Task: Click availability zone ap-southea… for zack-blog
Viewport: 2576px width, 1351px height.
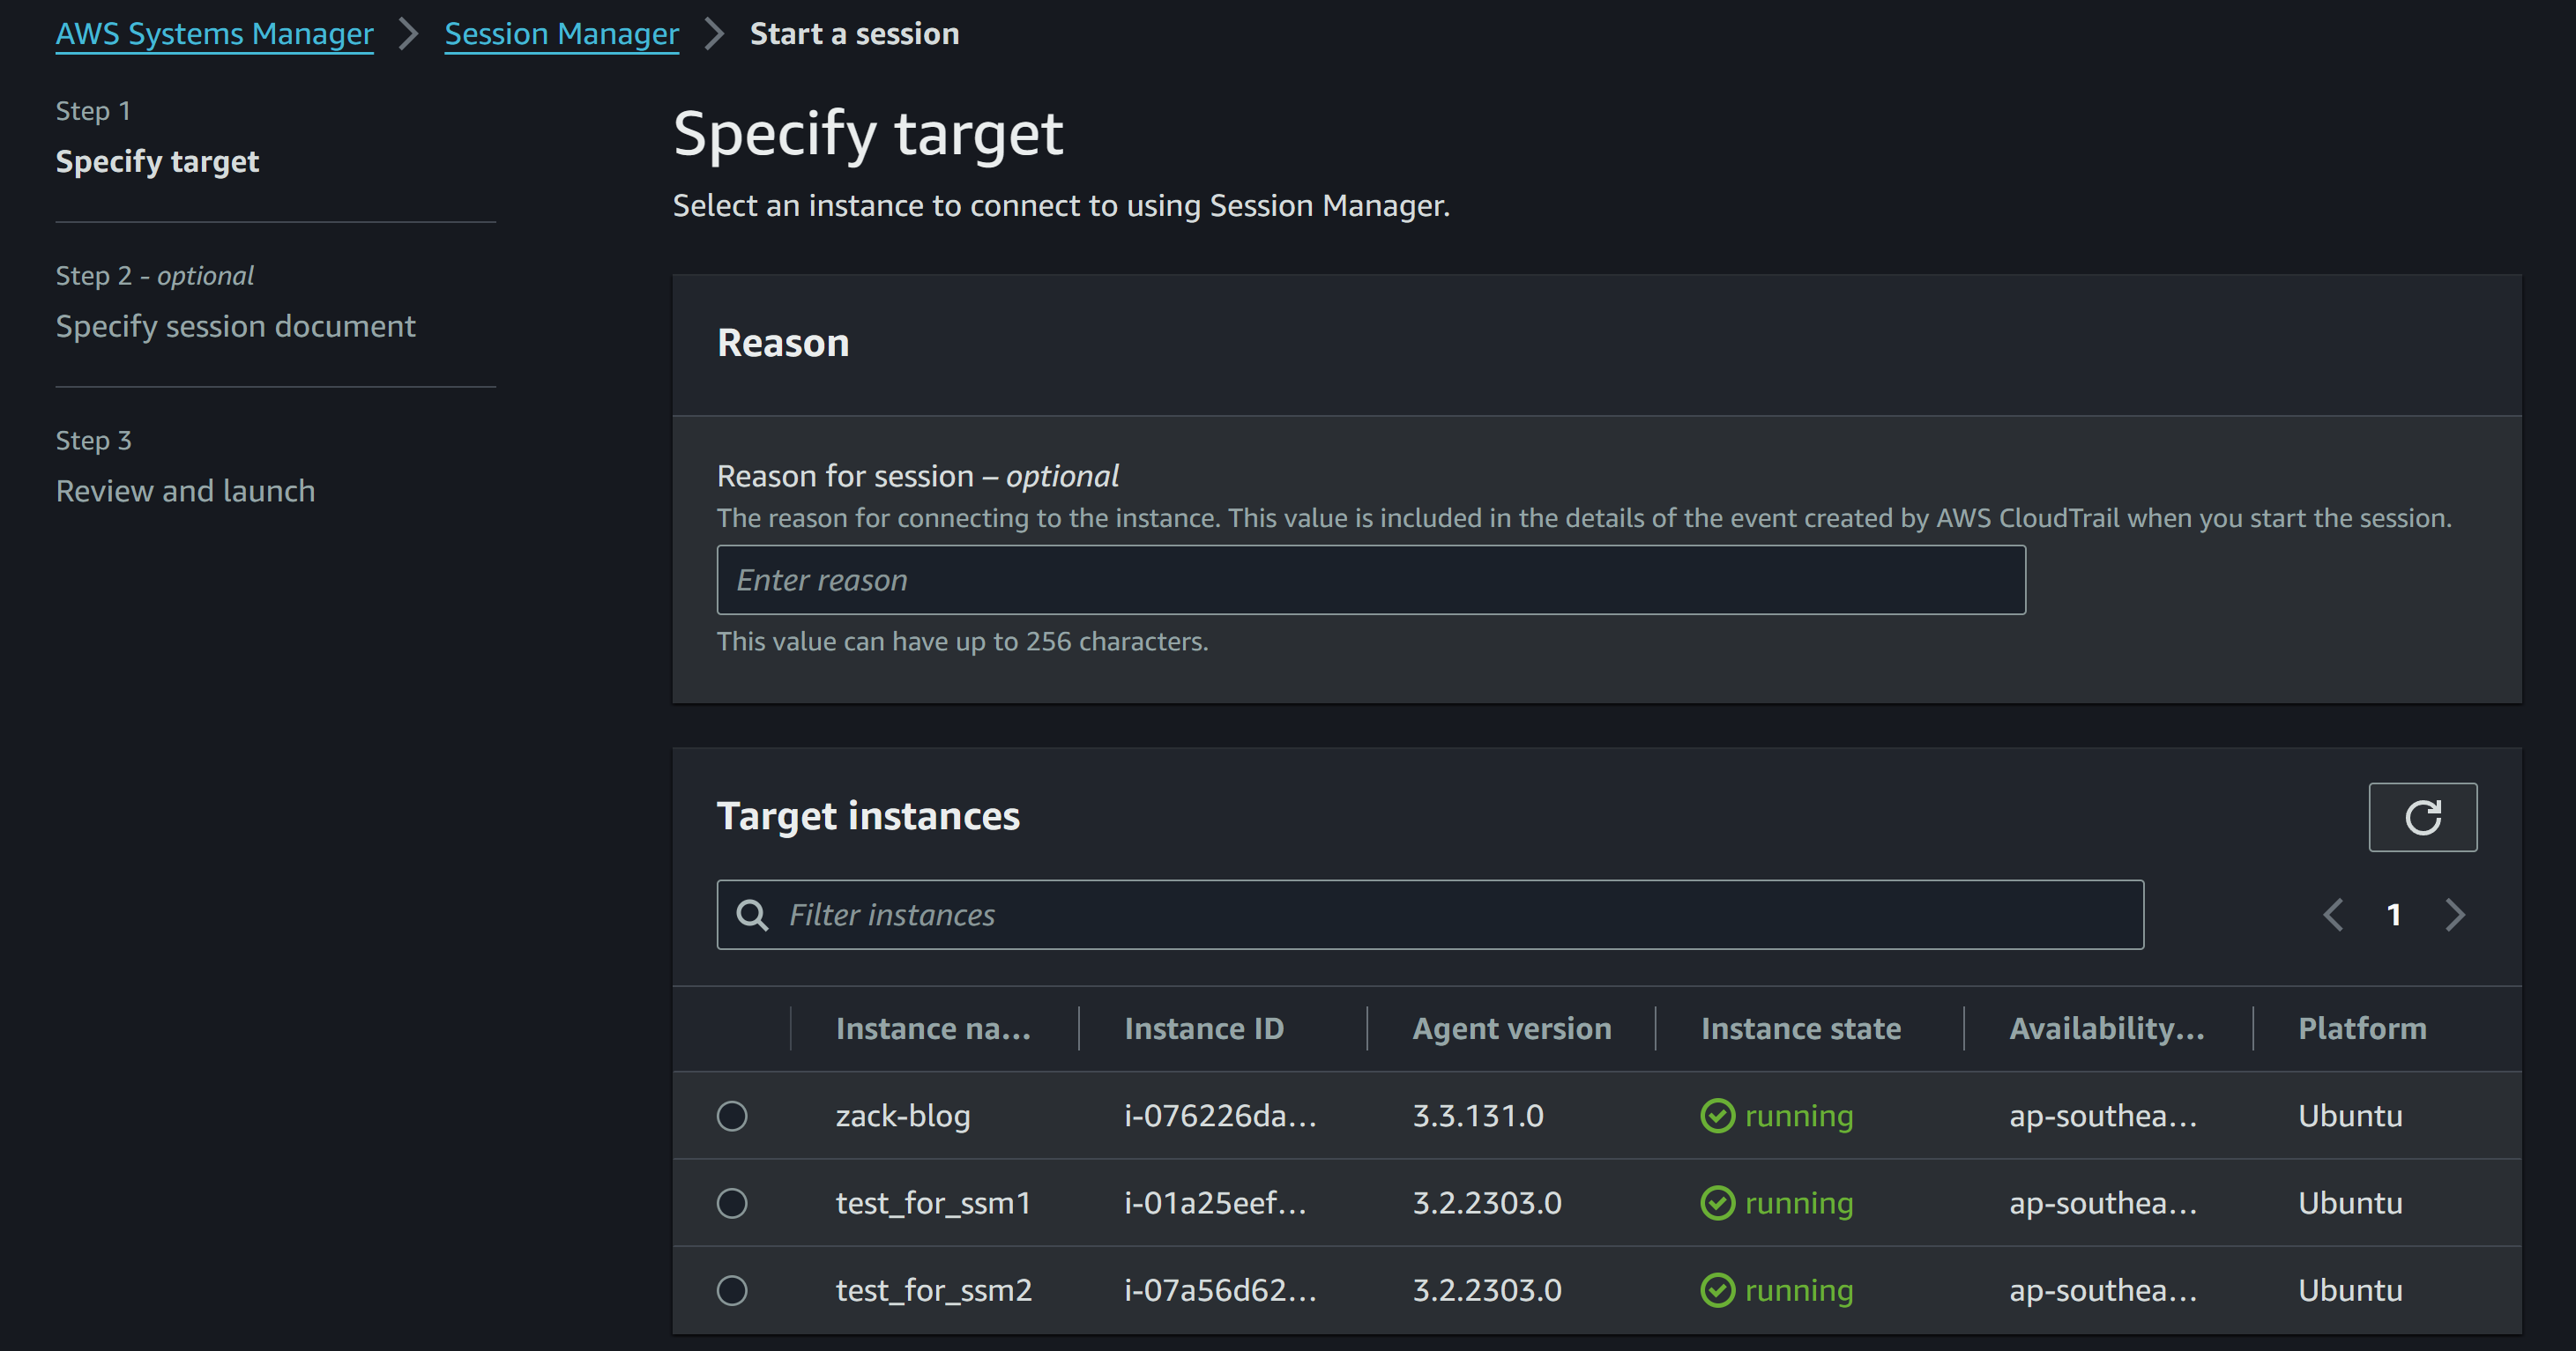Action: click(2103, 1116)
